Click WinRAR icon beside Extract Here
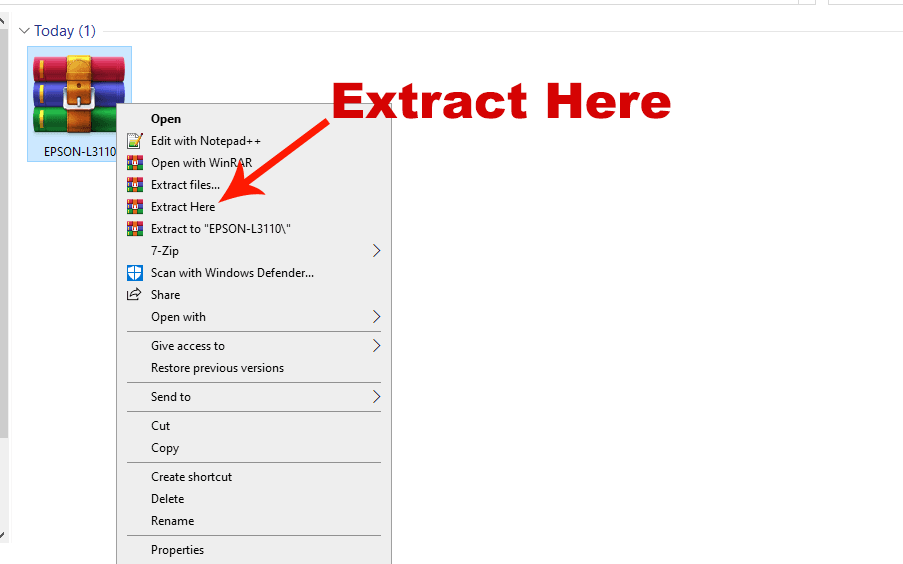Screen dimensions: 903x564 click(135, 207)
